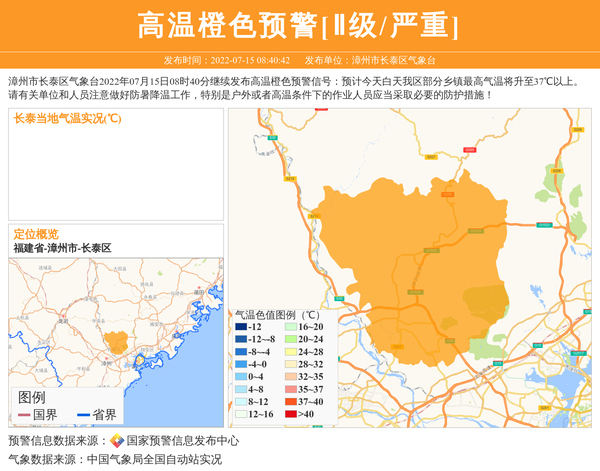Select the 24~28 yellow legend swatch

click(x=288, y=352)
